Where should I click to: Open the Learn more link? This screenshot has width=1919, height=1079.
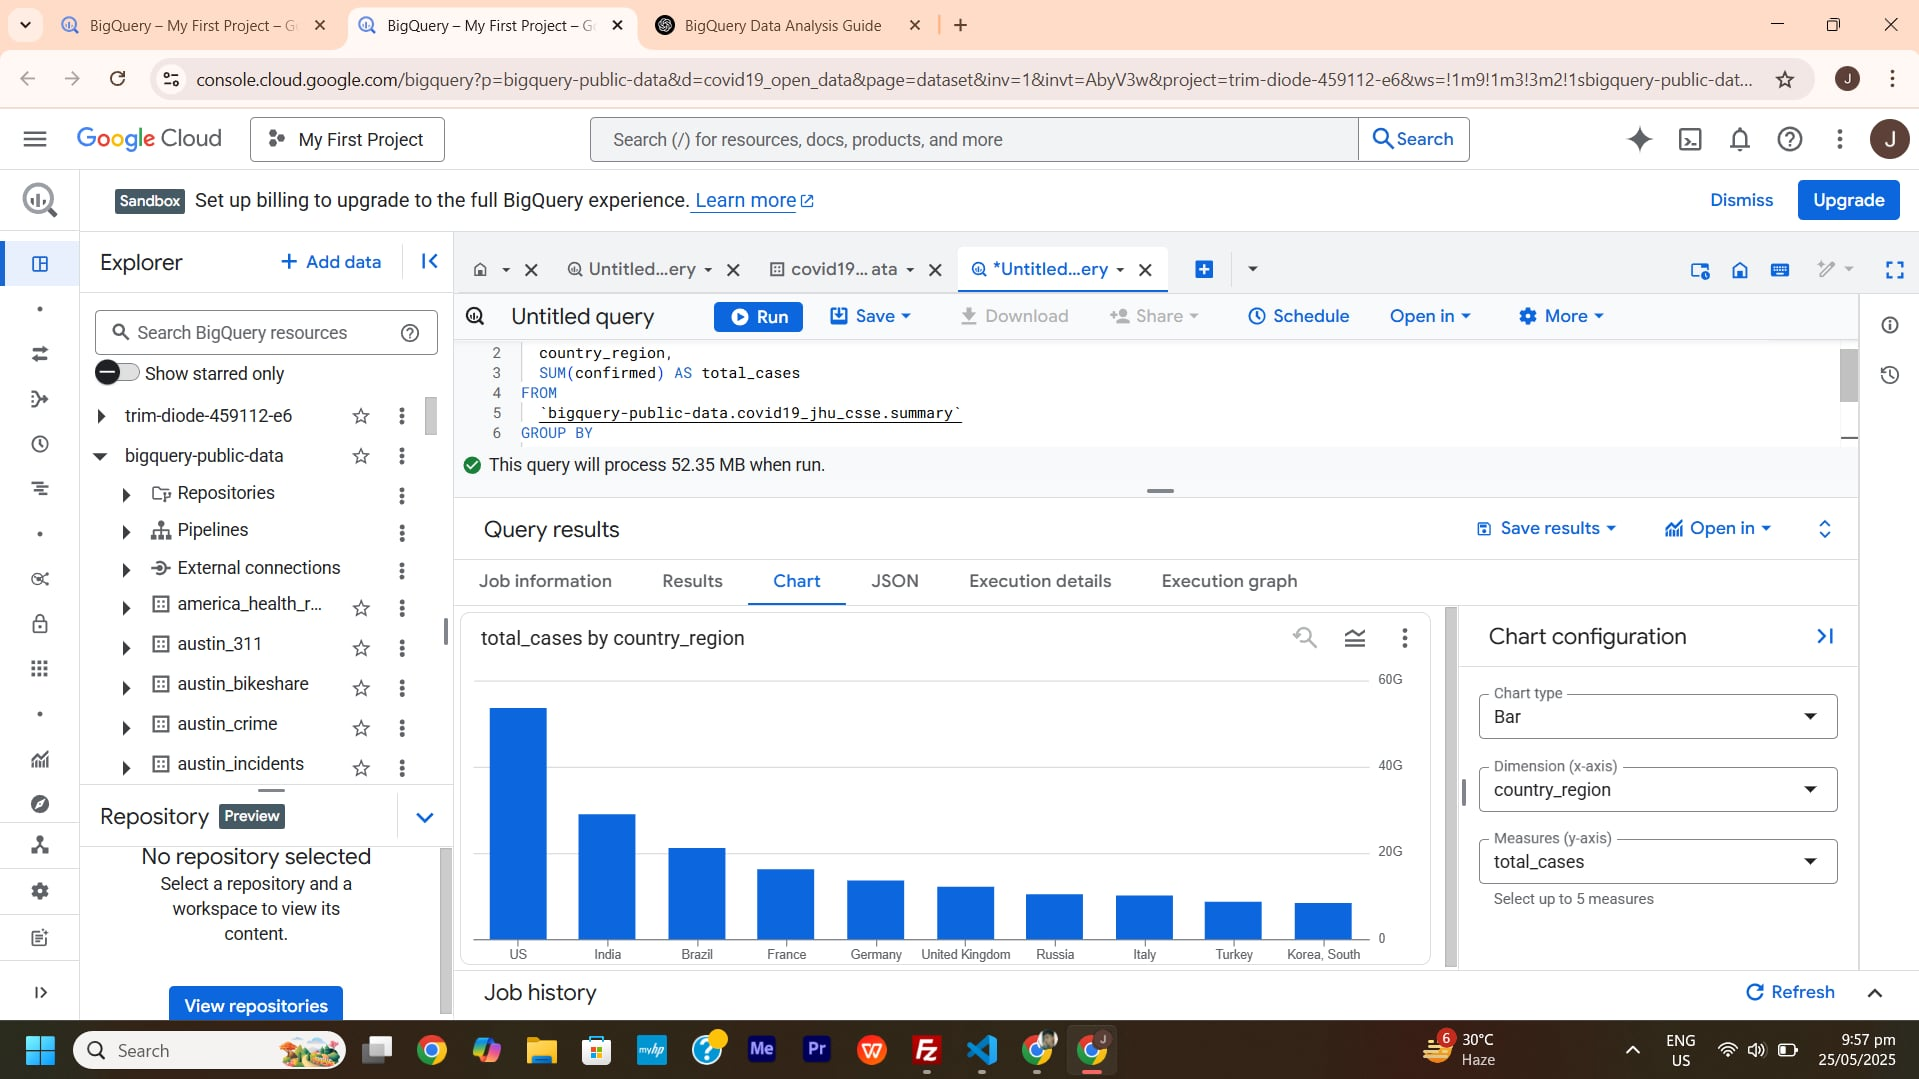754,201
